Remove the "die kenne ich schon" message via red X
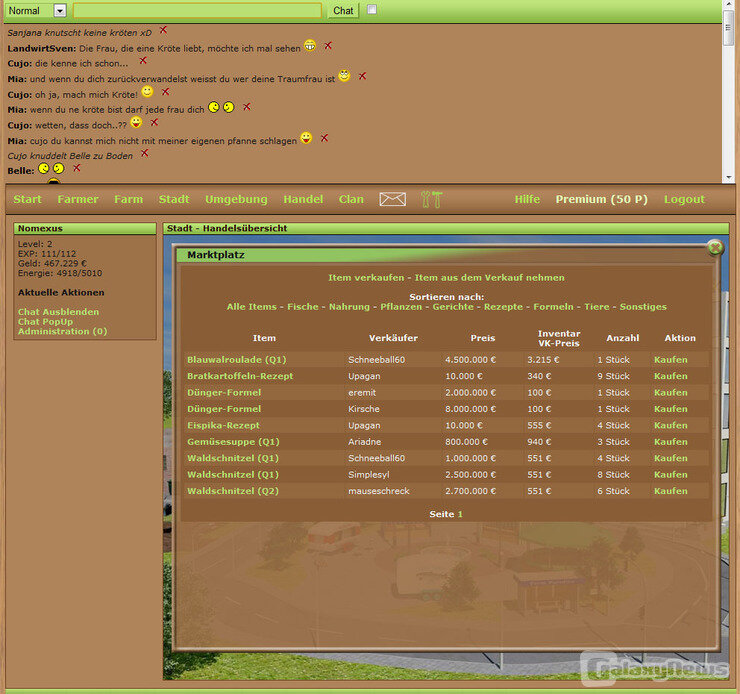Screen dimensions: 740x694 click(143, 61)
